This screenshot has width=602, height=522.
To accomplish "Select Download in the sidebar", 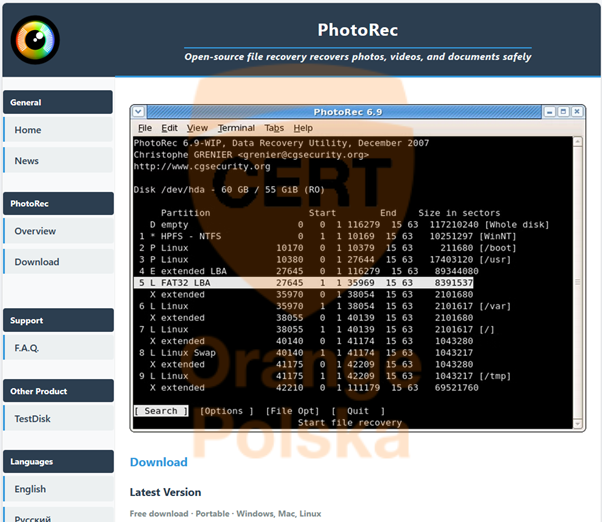I will tap(37, 262).
